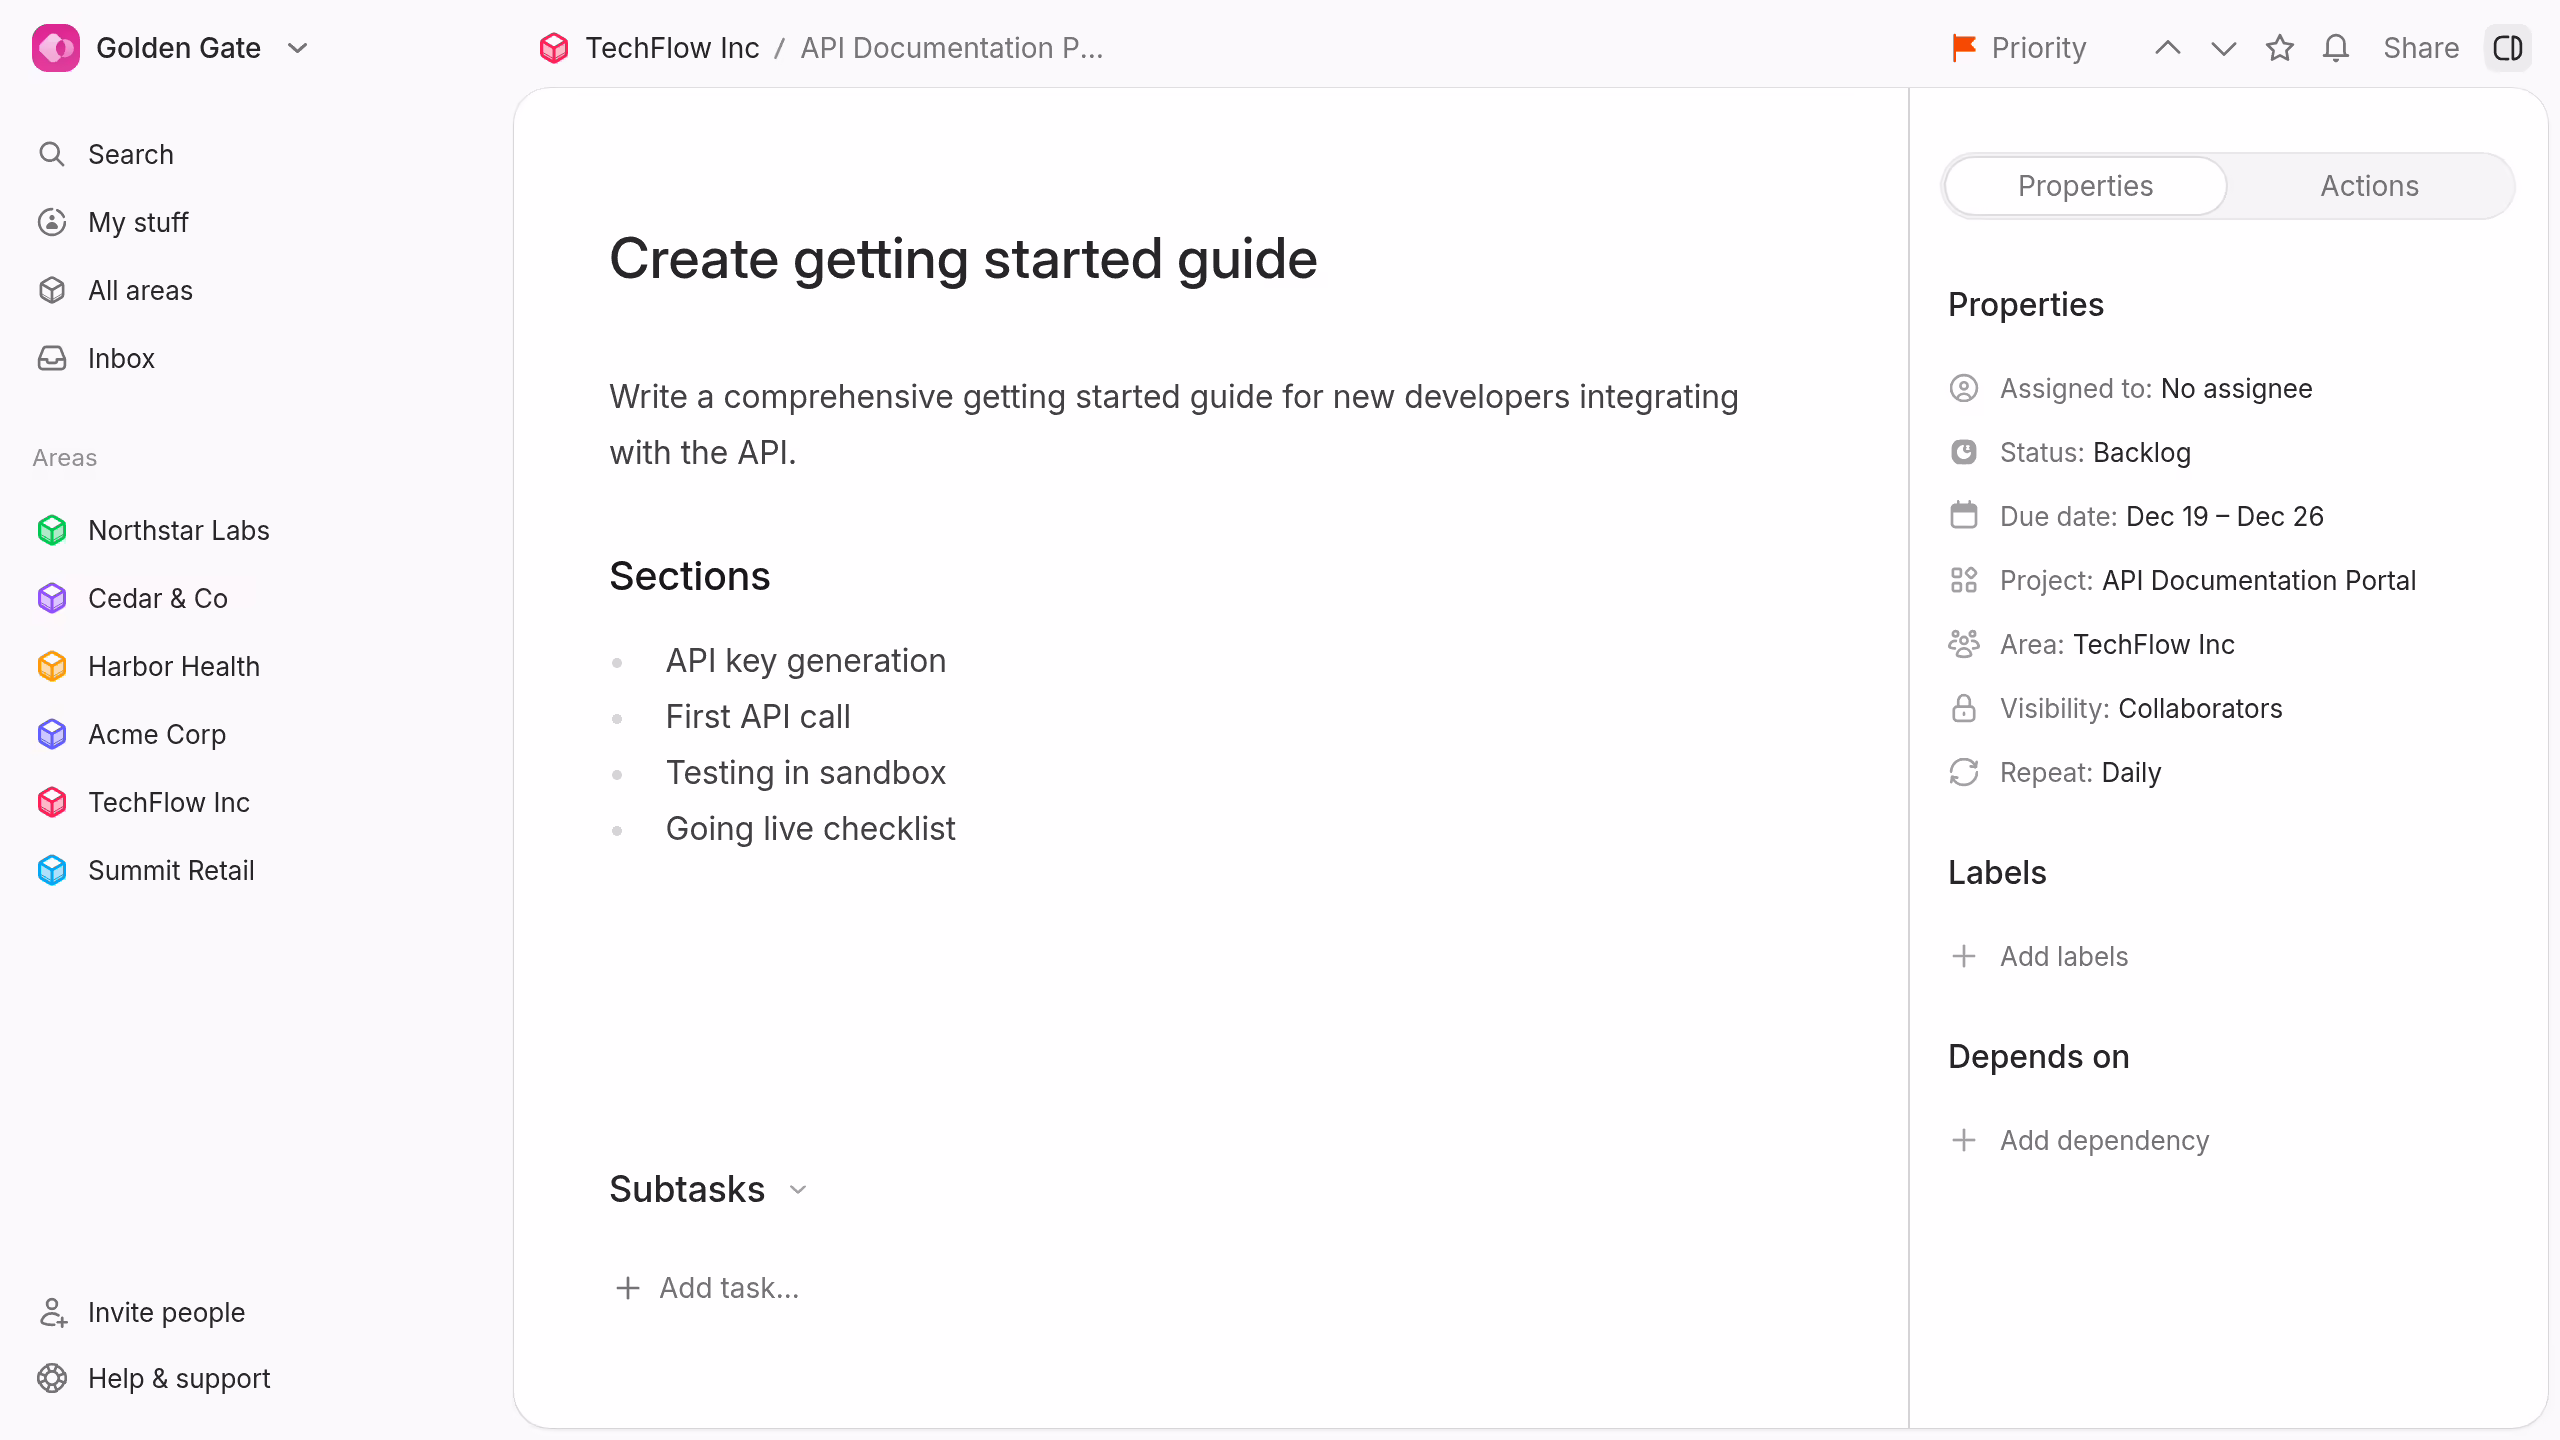Viewport: 2560px width, 1440px height.
Task: Switch to the Properties tab
Action: click(2085, 186)
